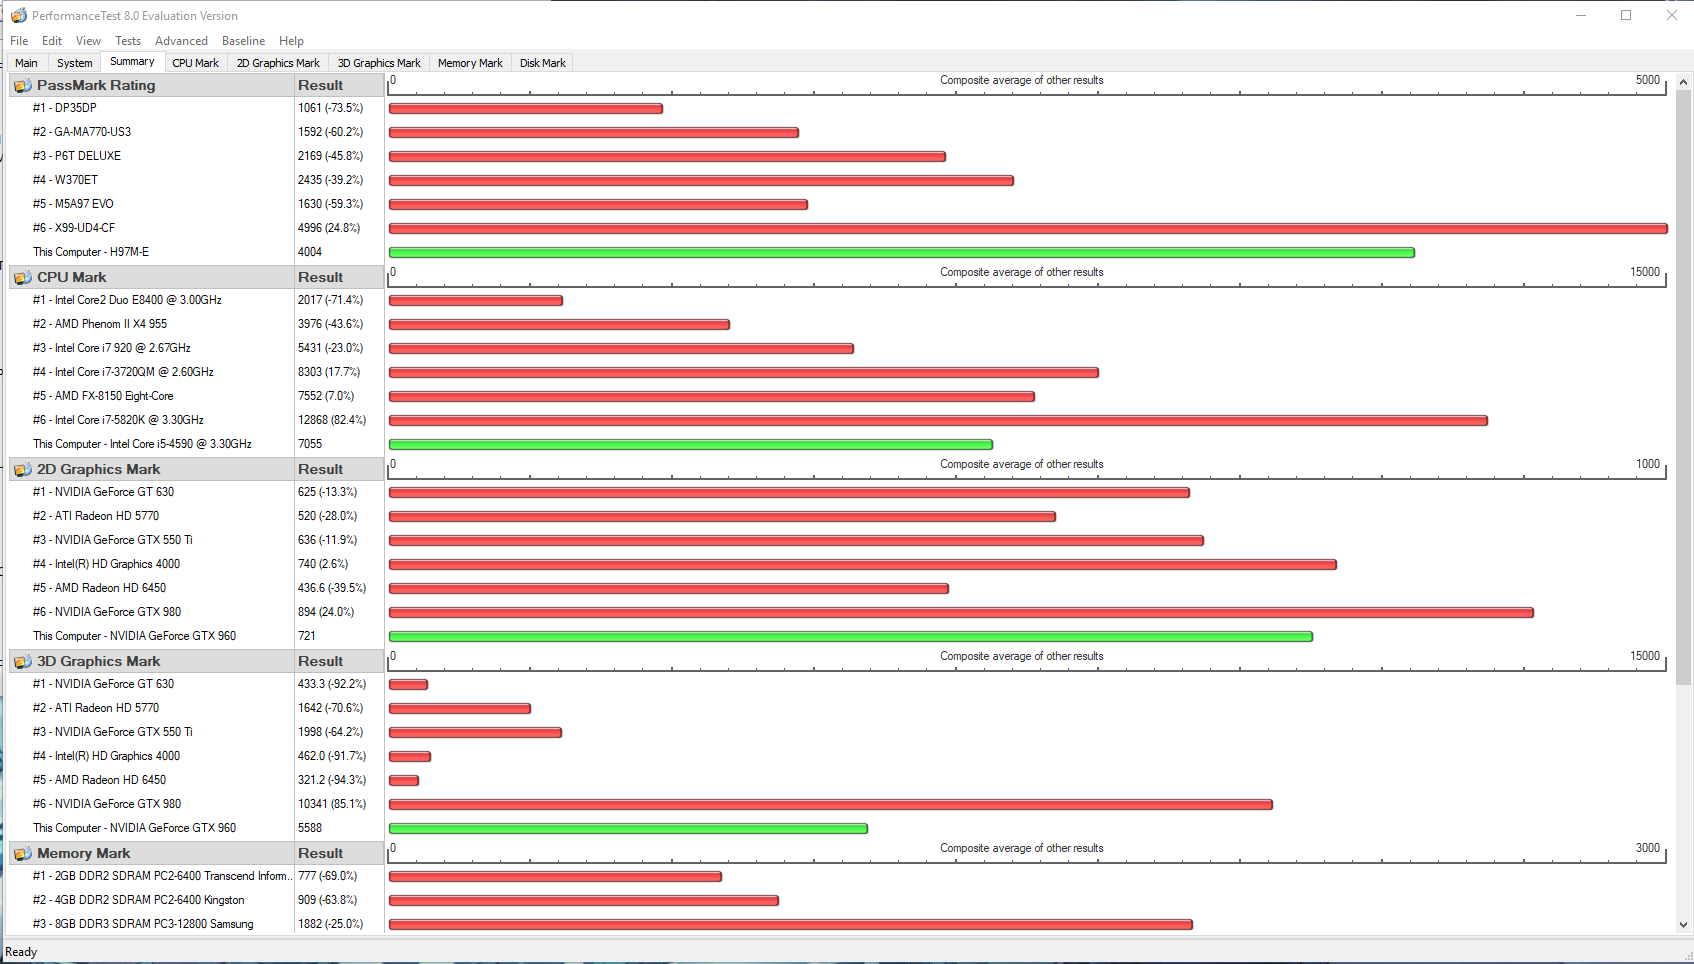The image size is (1694, 964).
Task: Switch to the 3D Graphics Mark tab
Action: pos(379,63)
